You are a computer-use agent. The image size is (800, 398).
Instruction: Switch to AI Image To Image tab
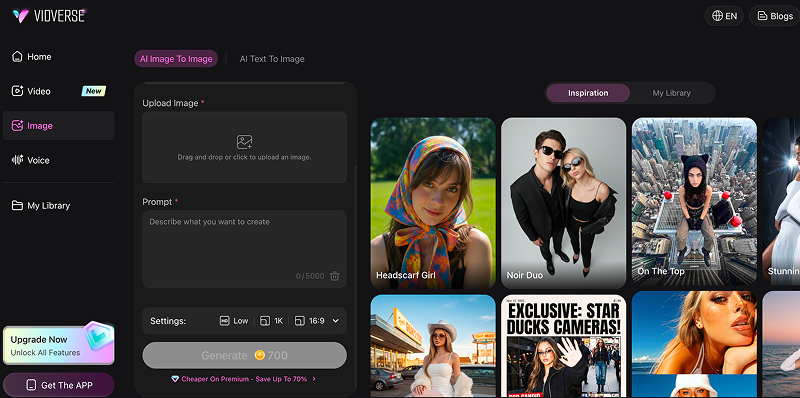pos(176,59)
